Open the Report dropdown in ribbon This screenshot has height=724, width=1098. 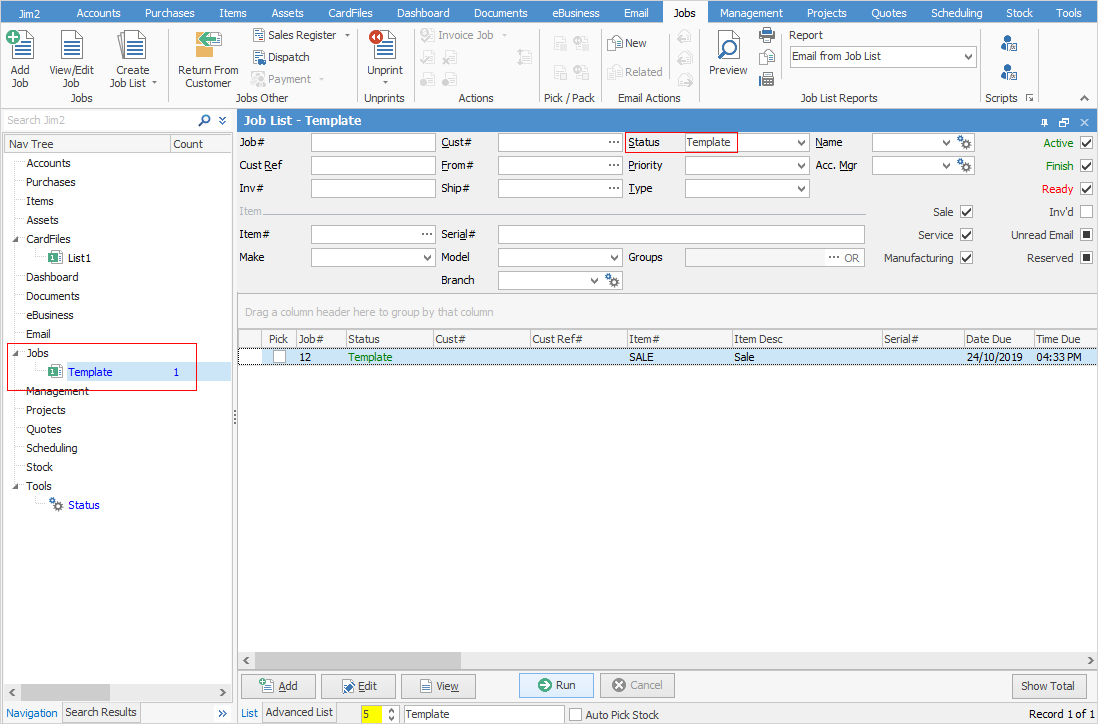(967, 57)
